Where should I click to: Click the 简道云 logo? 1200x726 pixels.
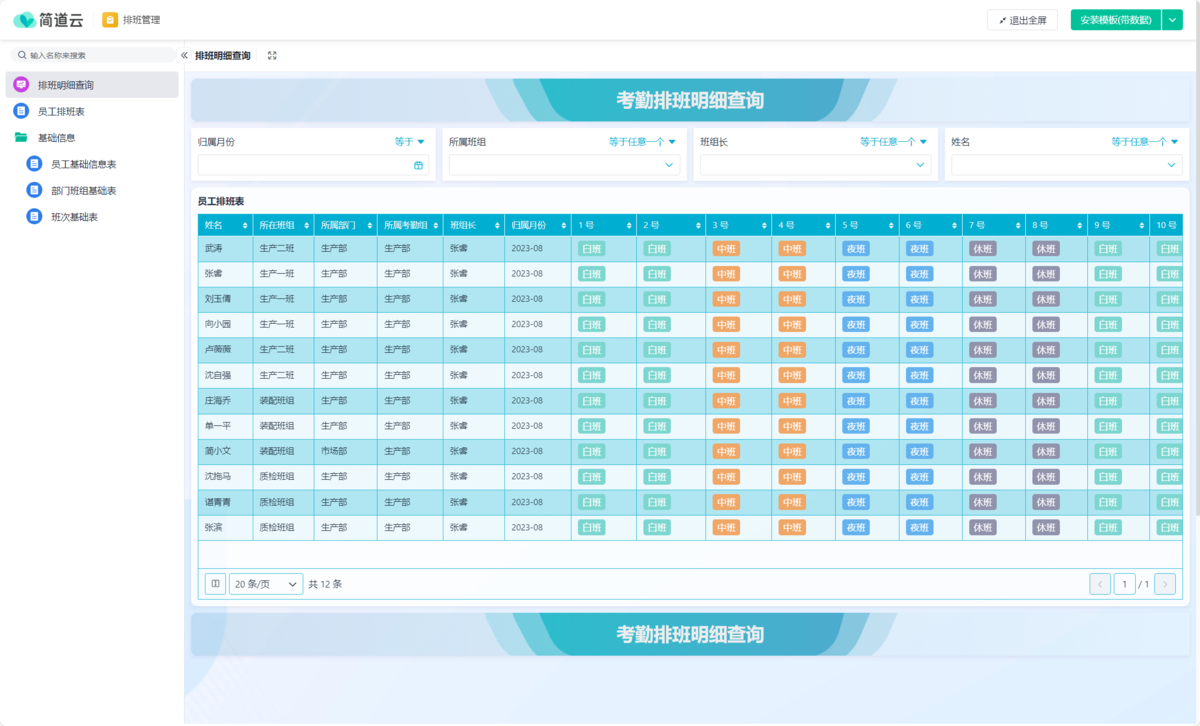pyautogui.click(x=46, y=18)
